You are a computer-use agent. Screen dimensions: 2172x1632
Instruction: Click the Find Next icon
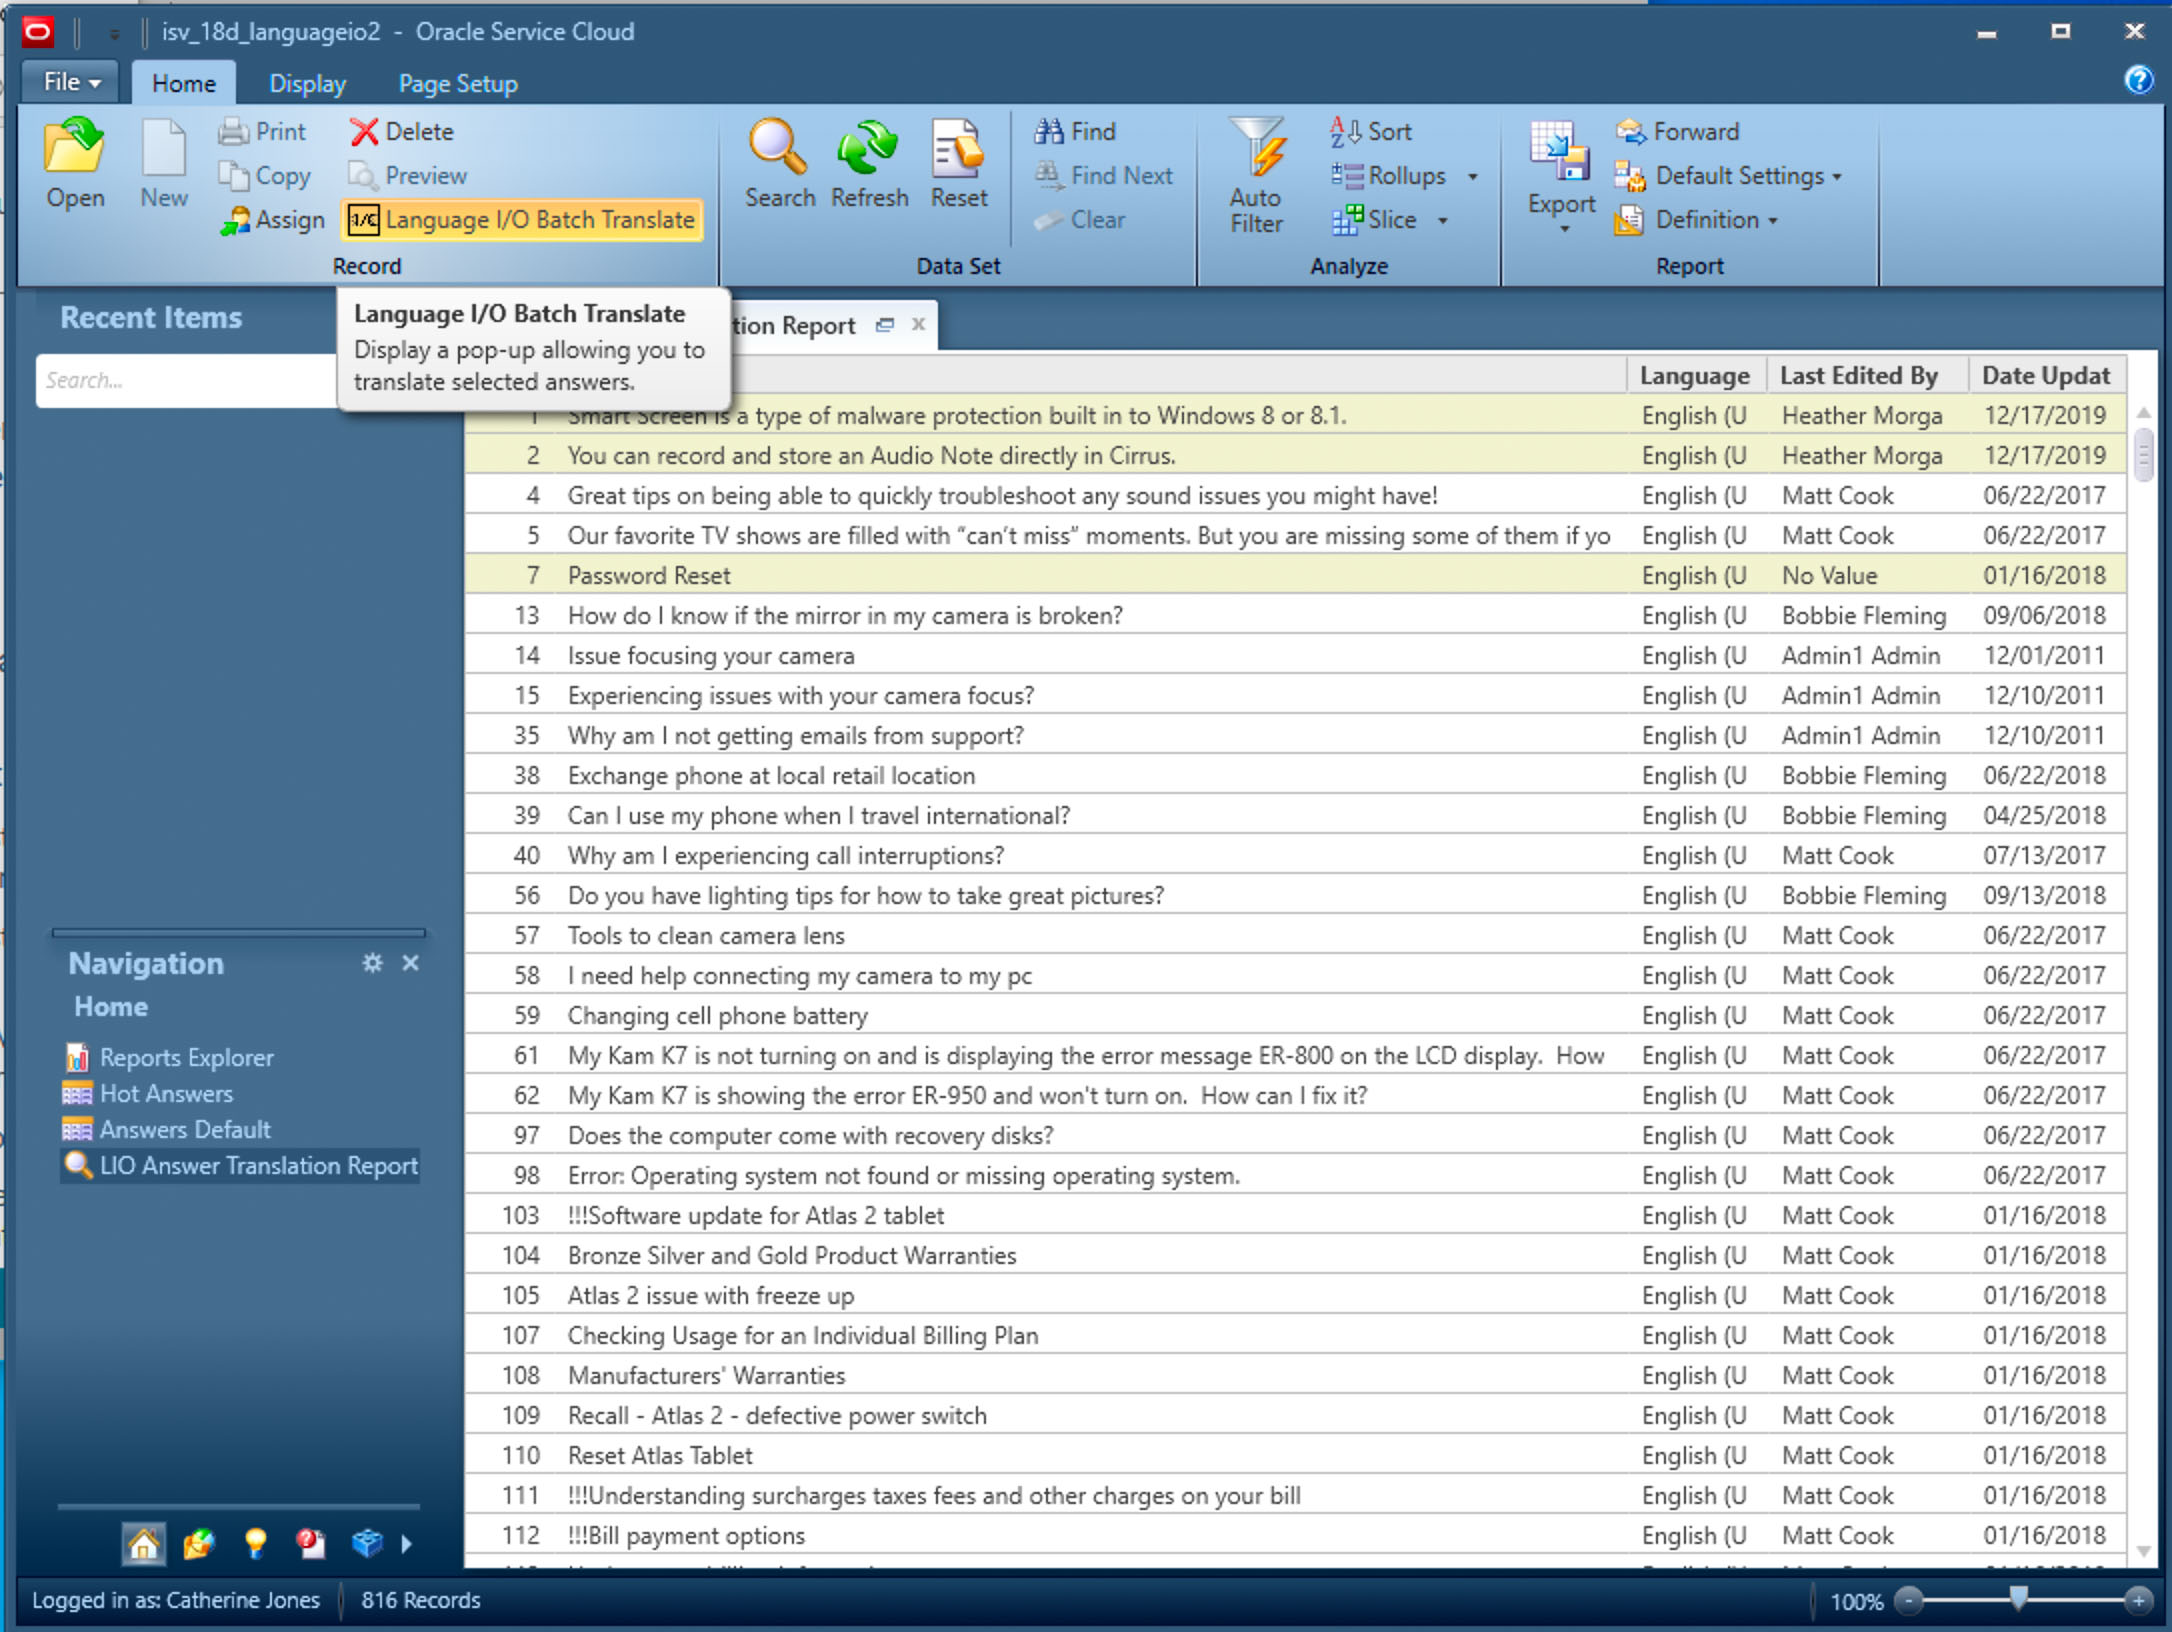[1049, 176]
